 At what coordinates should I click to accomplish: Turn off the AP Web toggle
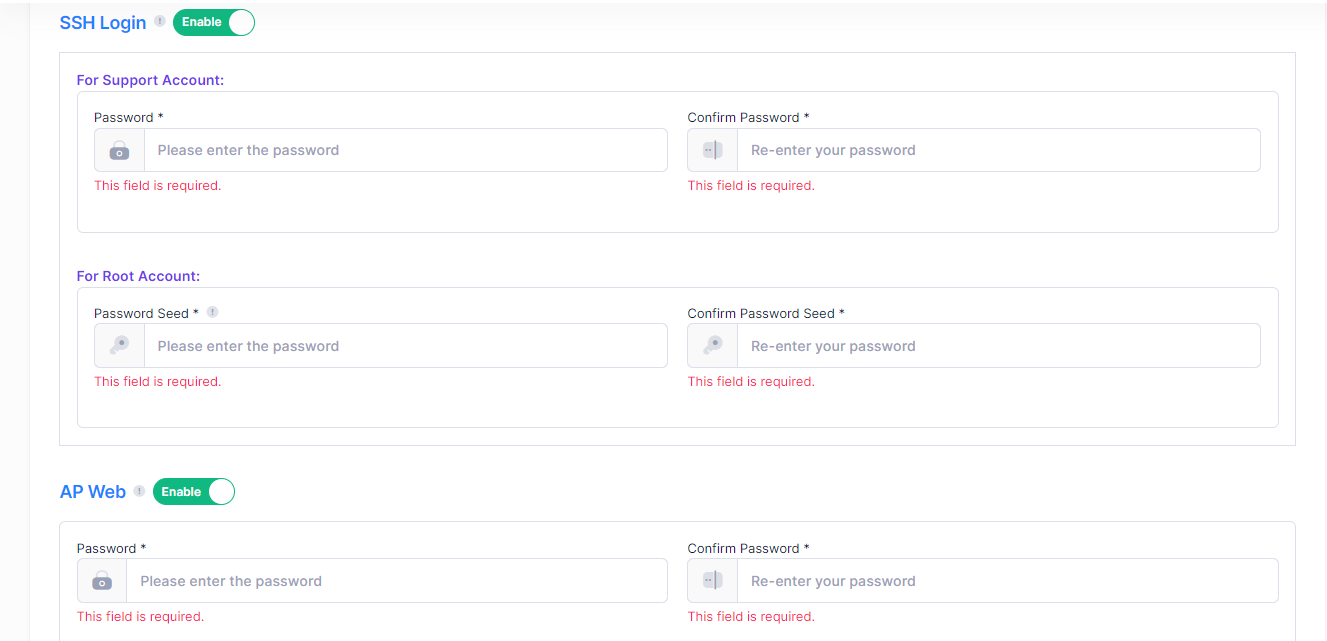[x=194, y=492]
